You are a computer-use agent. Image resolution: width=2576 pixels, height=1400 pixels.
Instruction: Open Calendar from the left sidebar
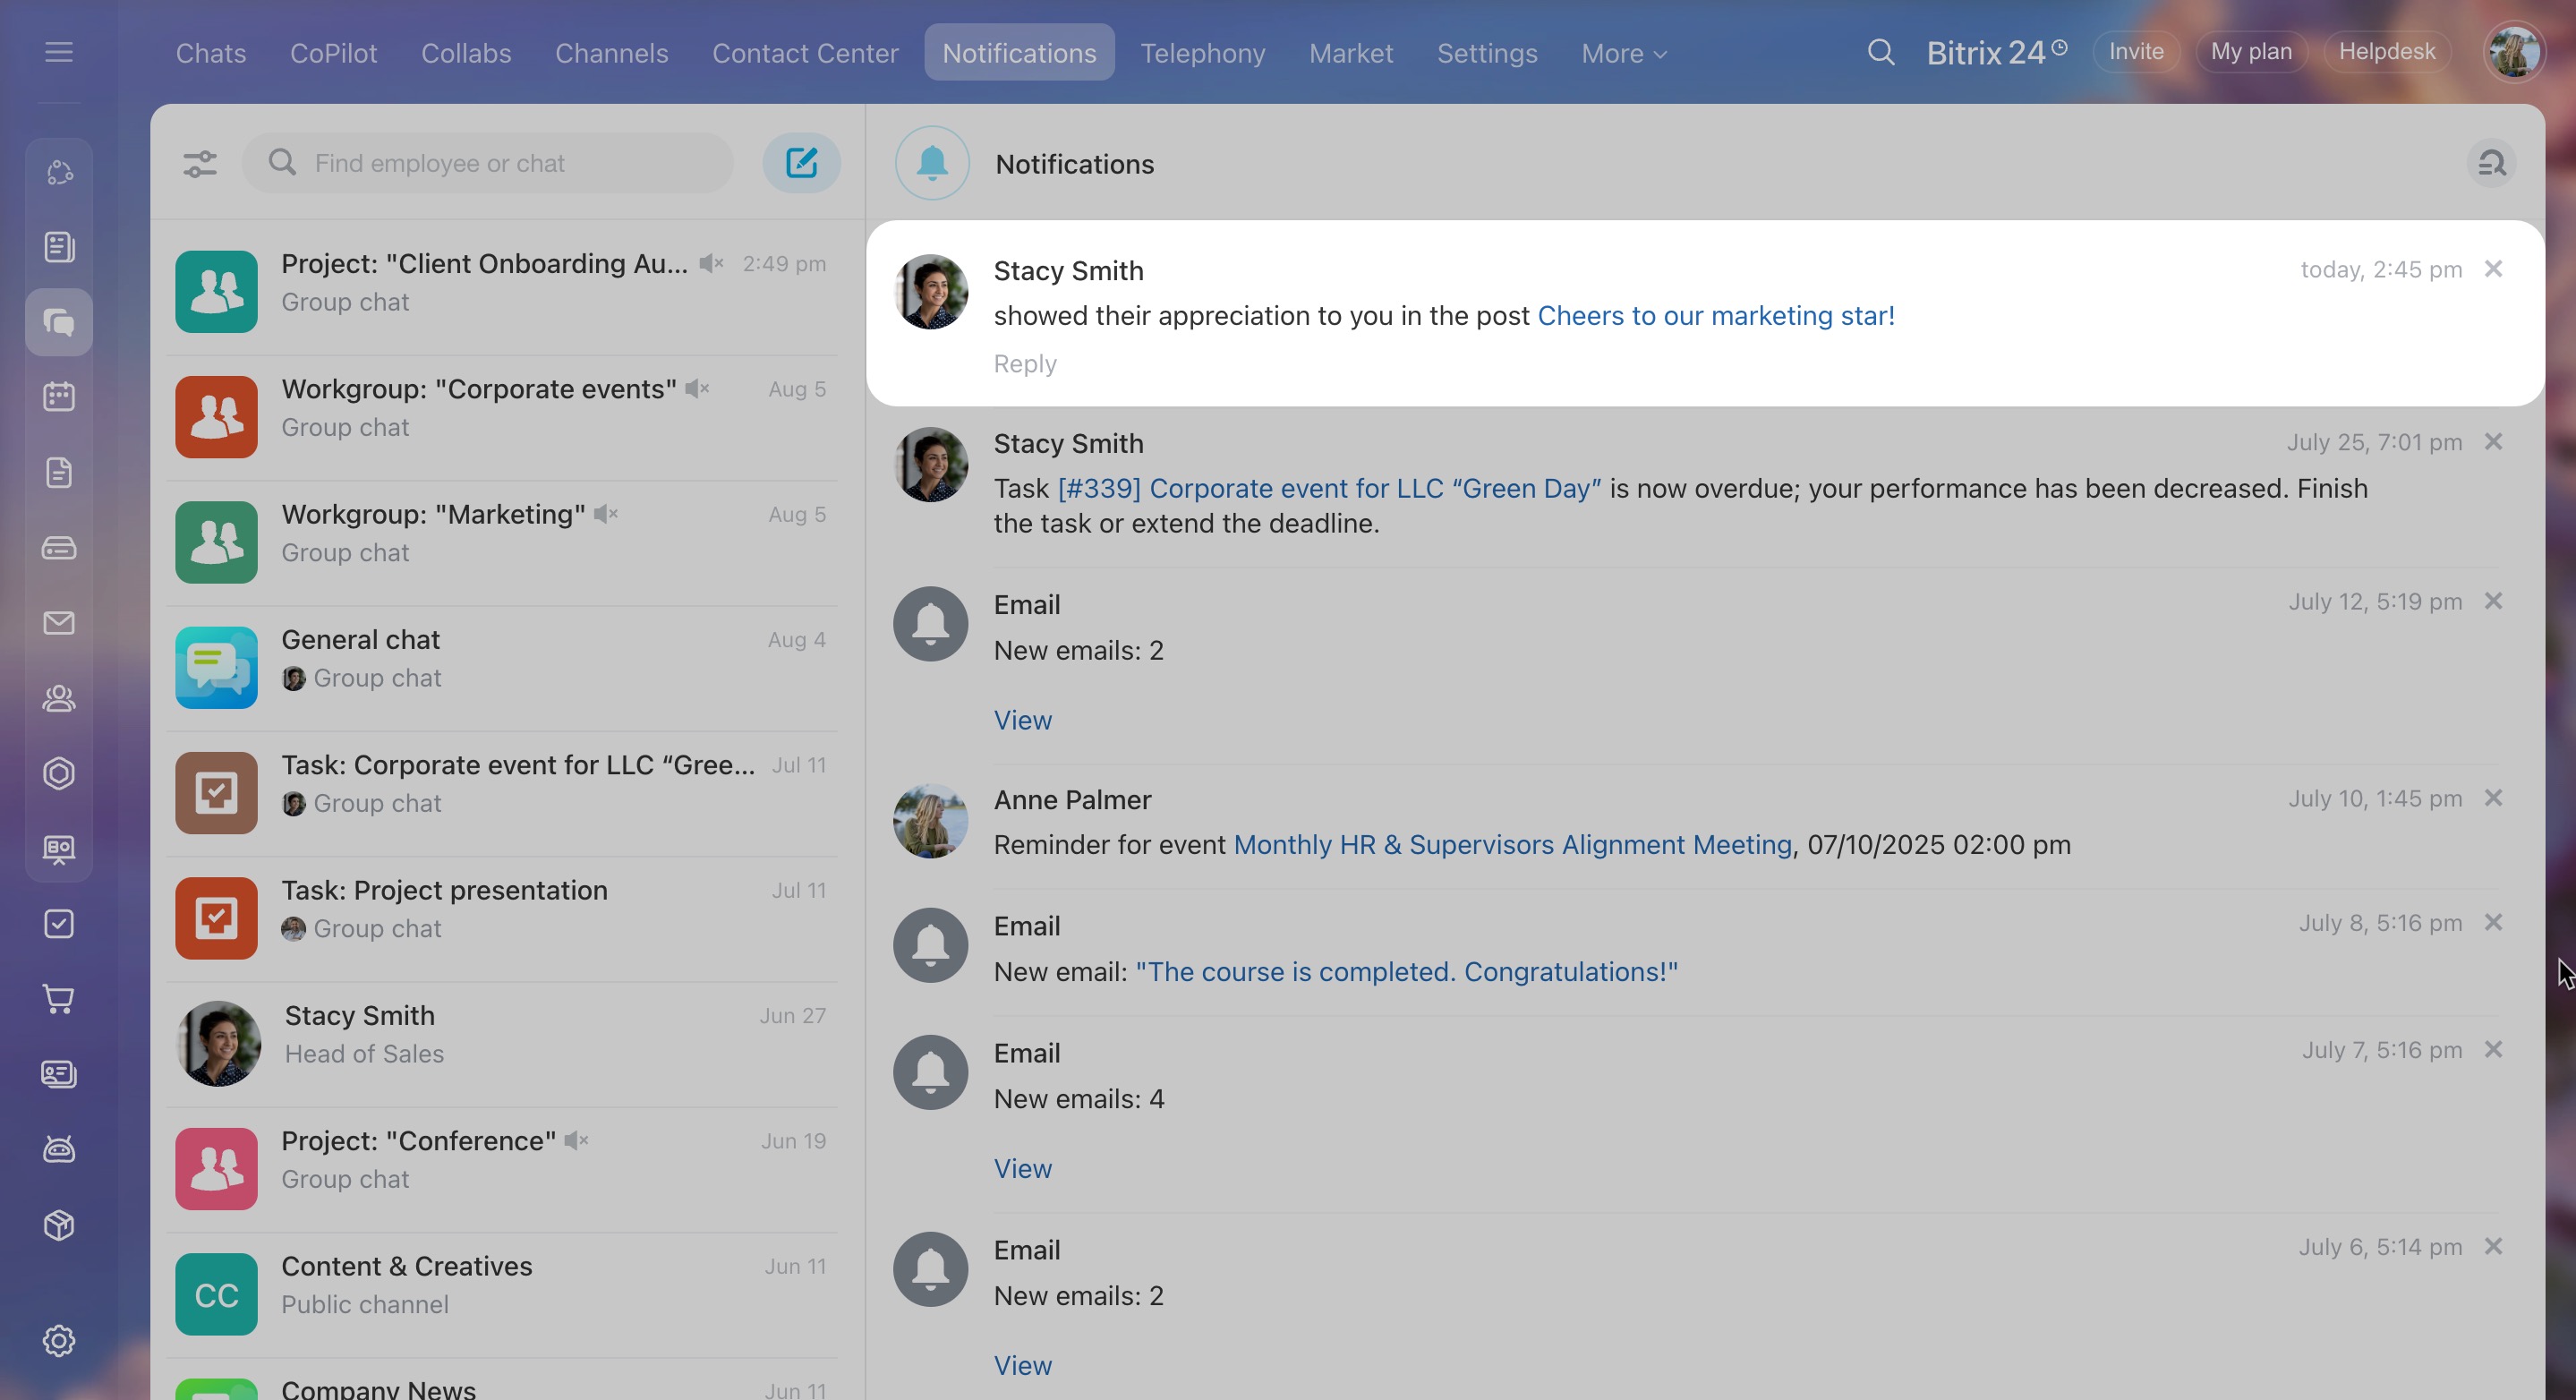tap(59, 397)
